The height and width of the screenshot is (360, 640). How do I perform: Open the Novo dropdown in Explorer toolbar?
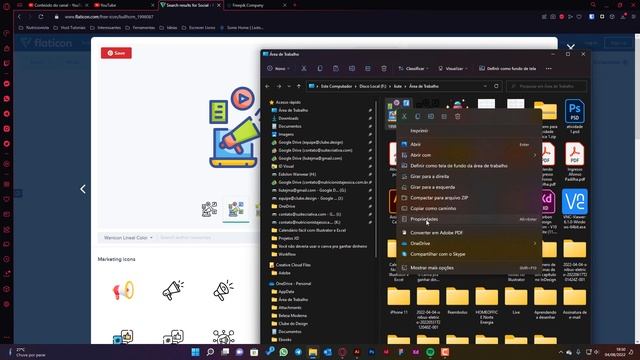point(278,69)
